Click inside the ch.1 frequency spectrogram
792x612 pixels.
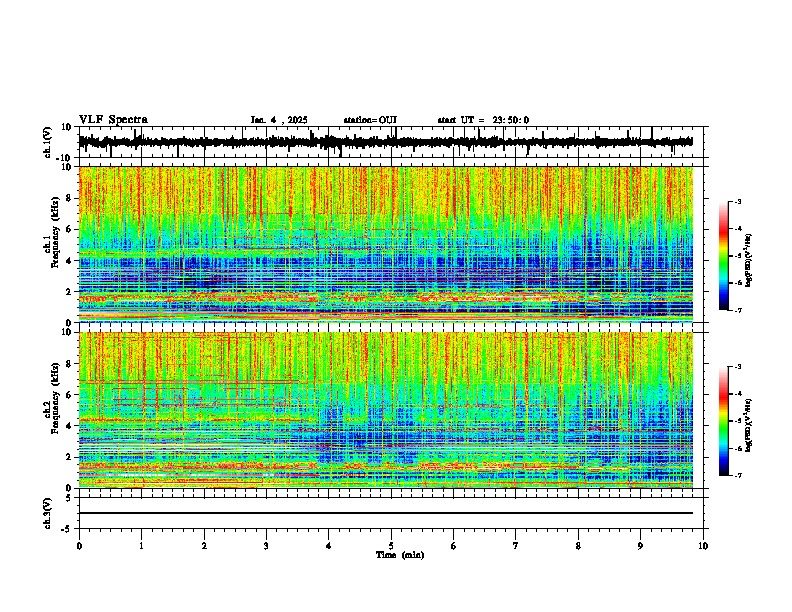pos(386,244)
